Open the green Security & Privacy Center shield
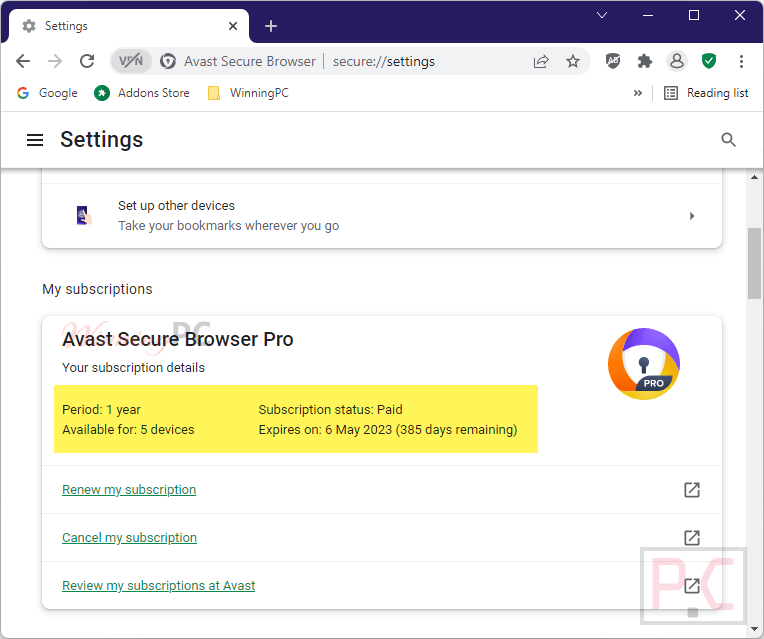This screenshot has height=639, width=764. (709, 61)
